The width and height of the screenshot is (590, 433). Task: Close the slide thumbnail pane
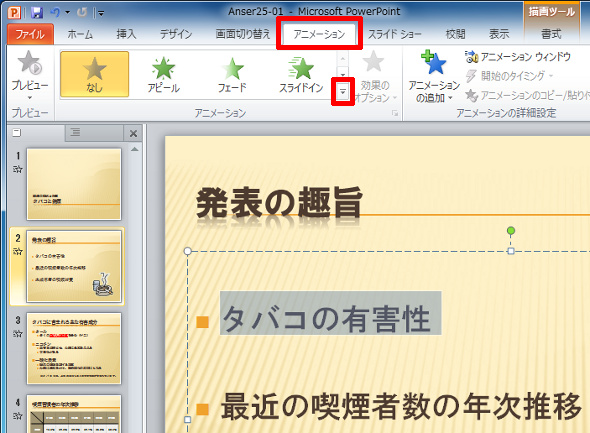(x=133, y=134)
